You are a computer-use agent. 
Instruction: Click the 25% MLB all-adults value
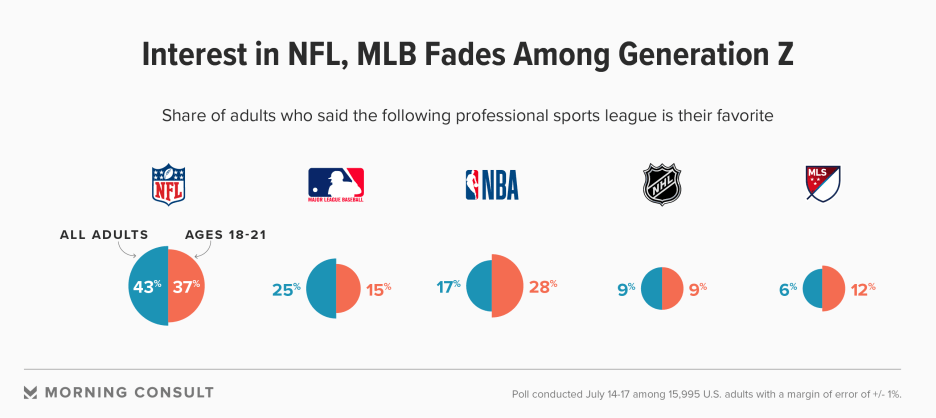pyautogui.click(x=286, y=290)
